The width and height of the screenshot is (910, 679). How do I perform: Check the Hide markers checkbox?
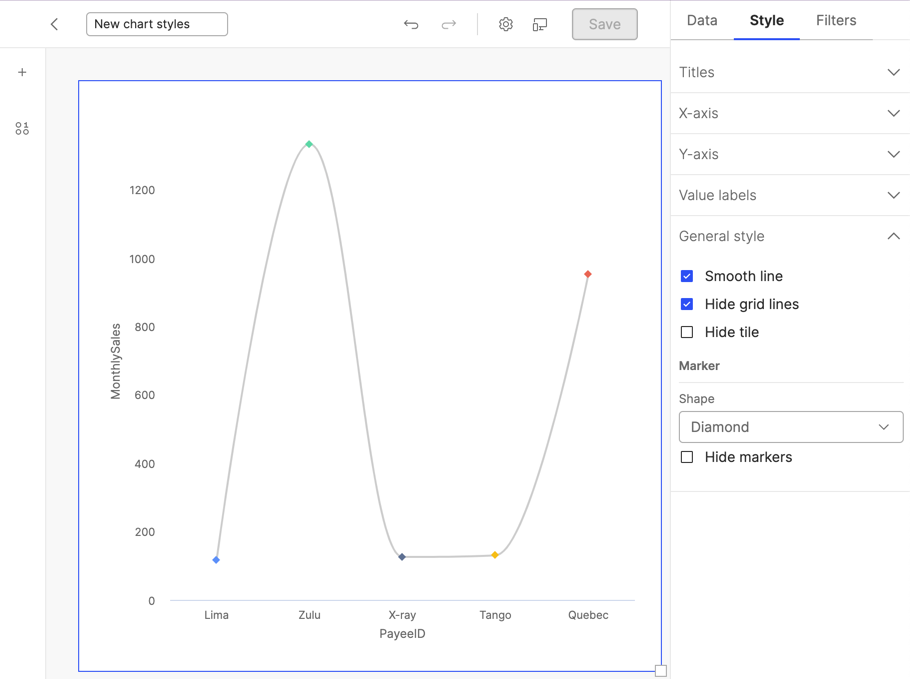point(687,457)
